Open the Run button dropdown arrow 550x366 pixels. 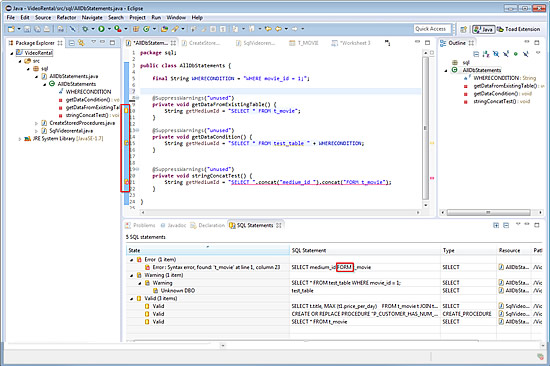tap(109, 29)
